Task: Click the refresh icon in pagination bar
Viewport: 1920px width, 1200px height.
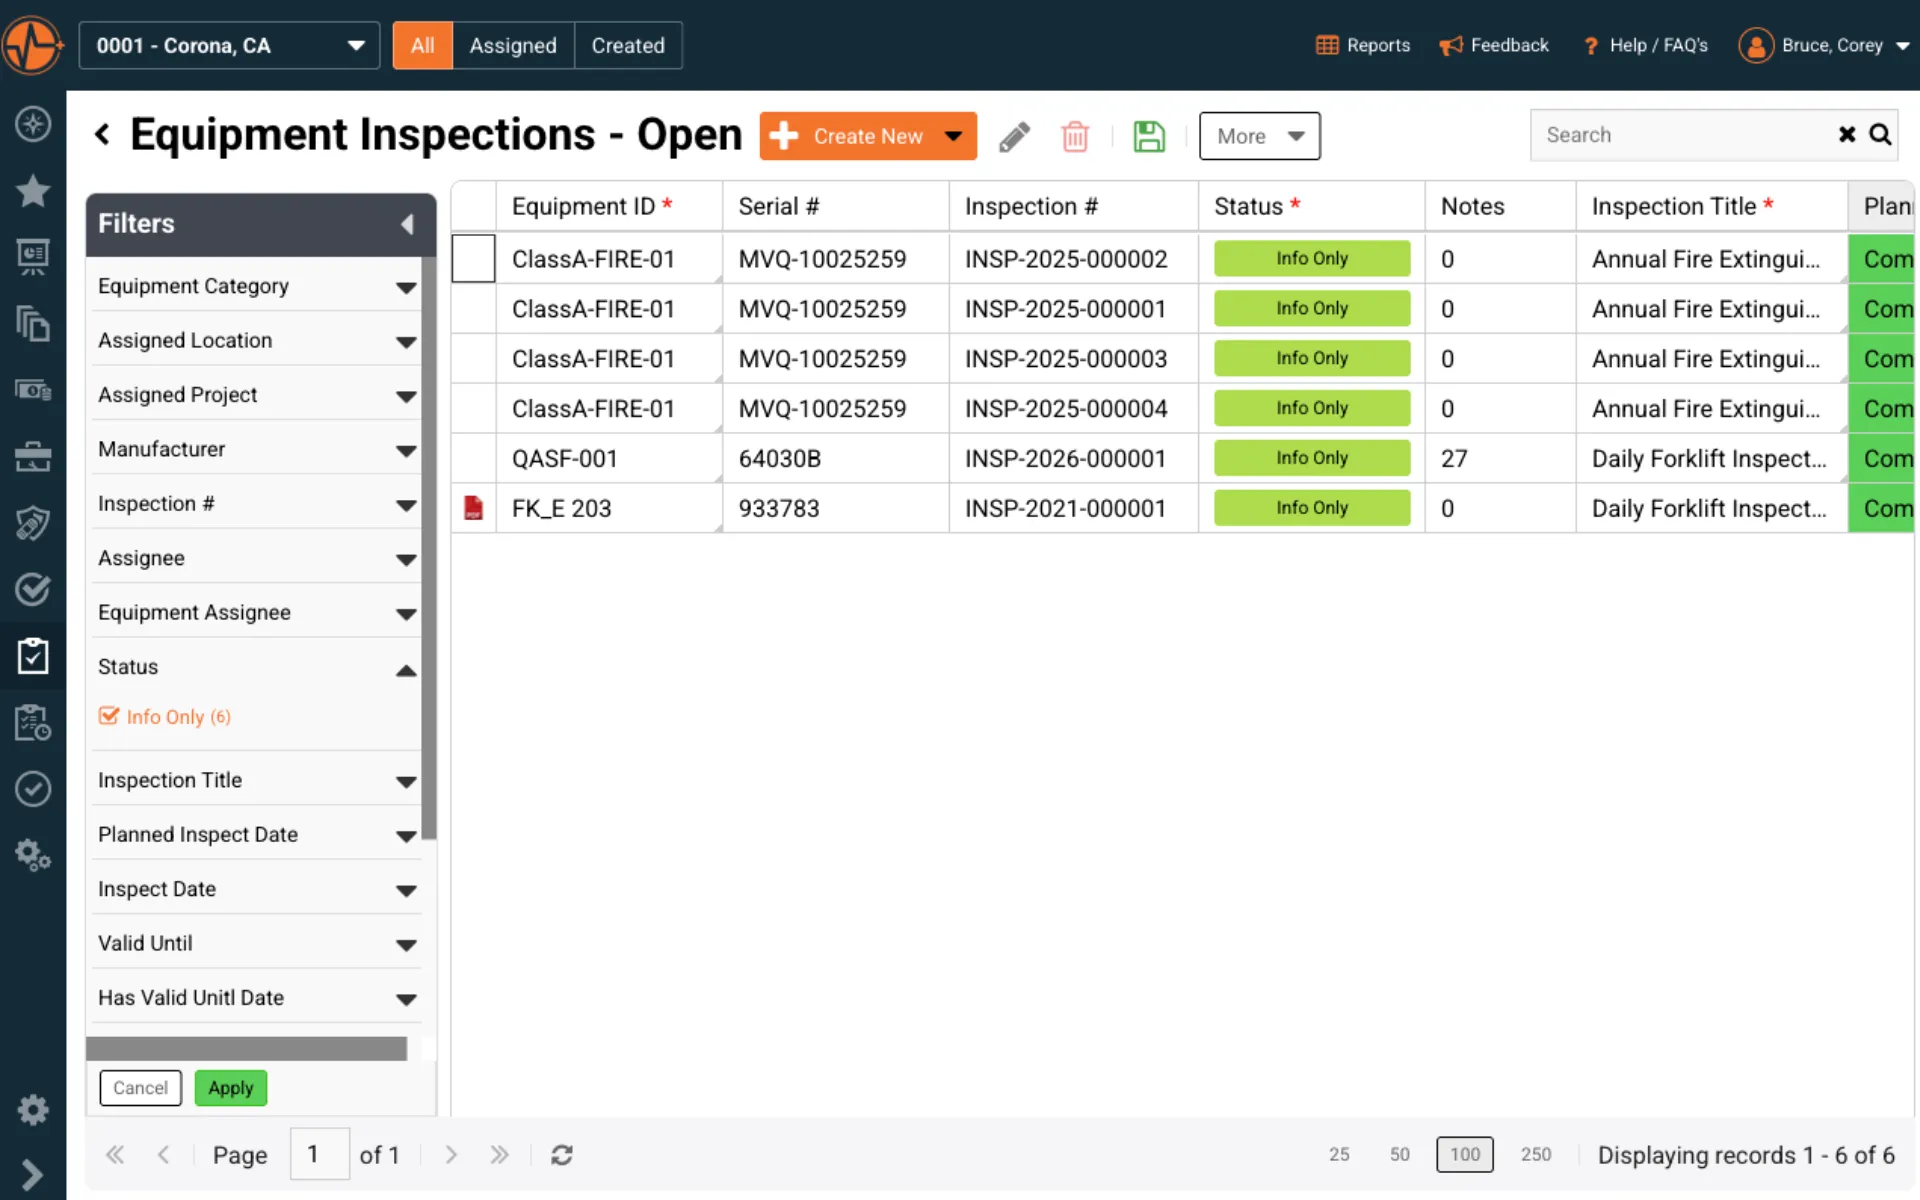Action: point(562,1155)
